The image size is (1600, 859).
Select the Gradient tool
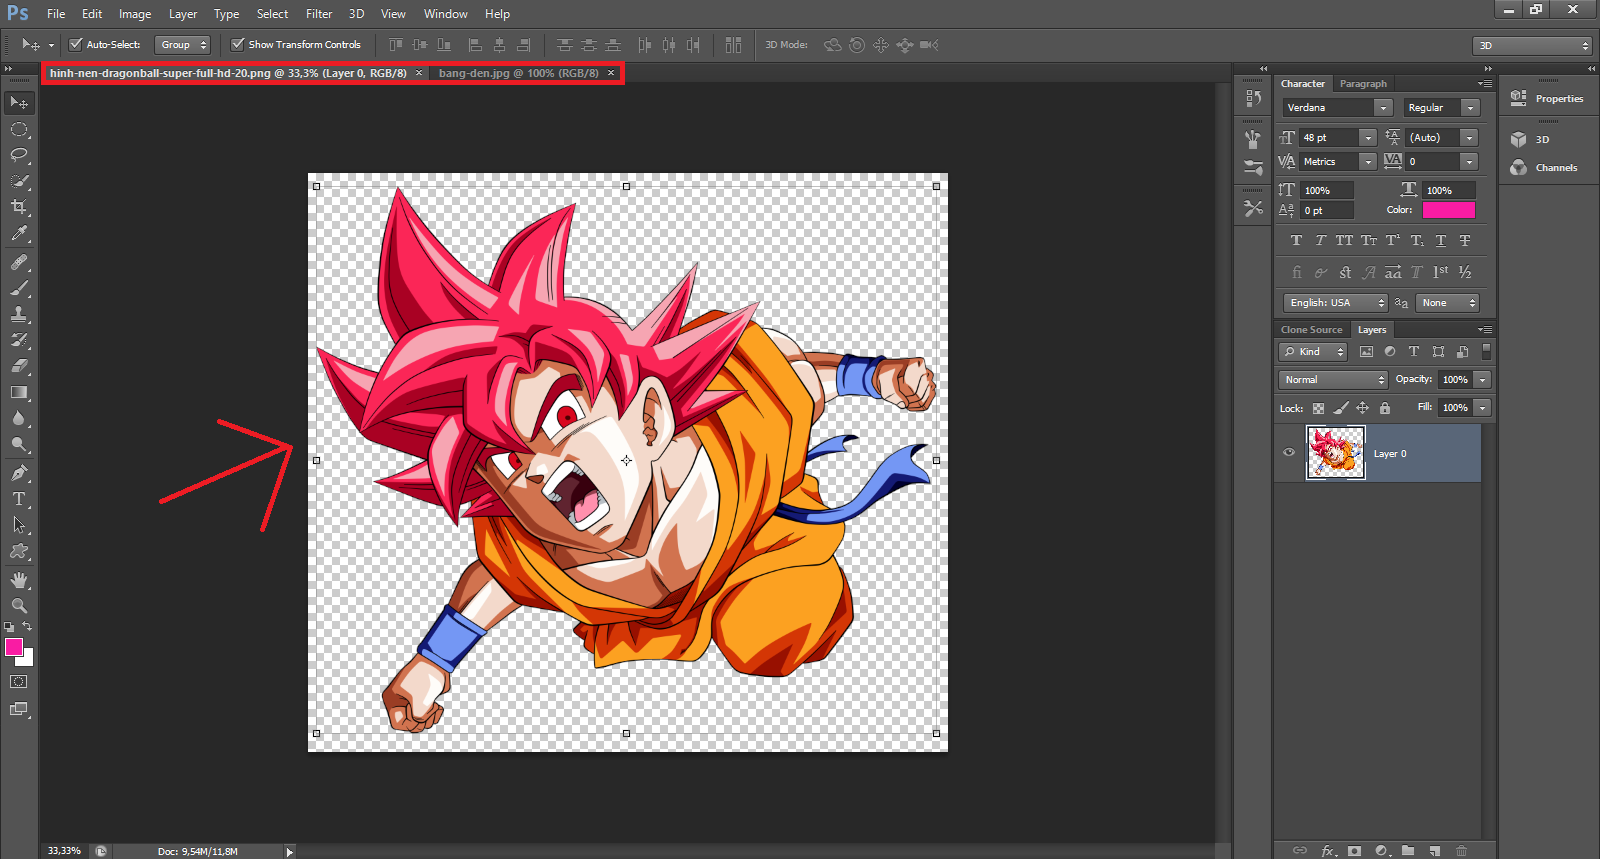tap(19, 392)
